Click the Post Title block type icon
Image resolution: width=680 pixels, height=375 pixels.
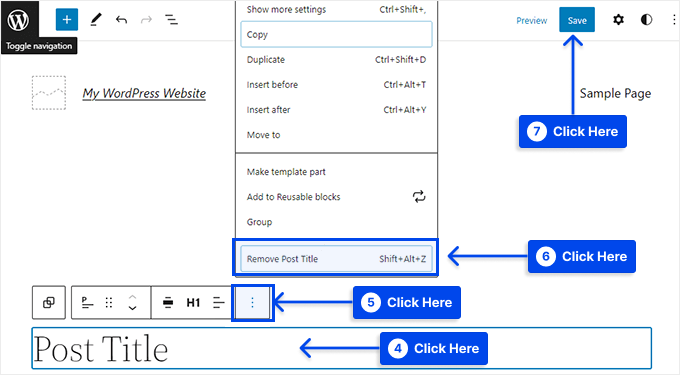coord(87,302)
